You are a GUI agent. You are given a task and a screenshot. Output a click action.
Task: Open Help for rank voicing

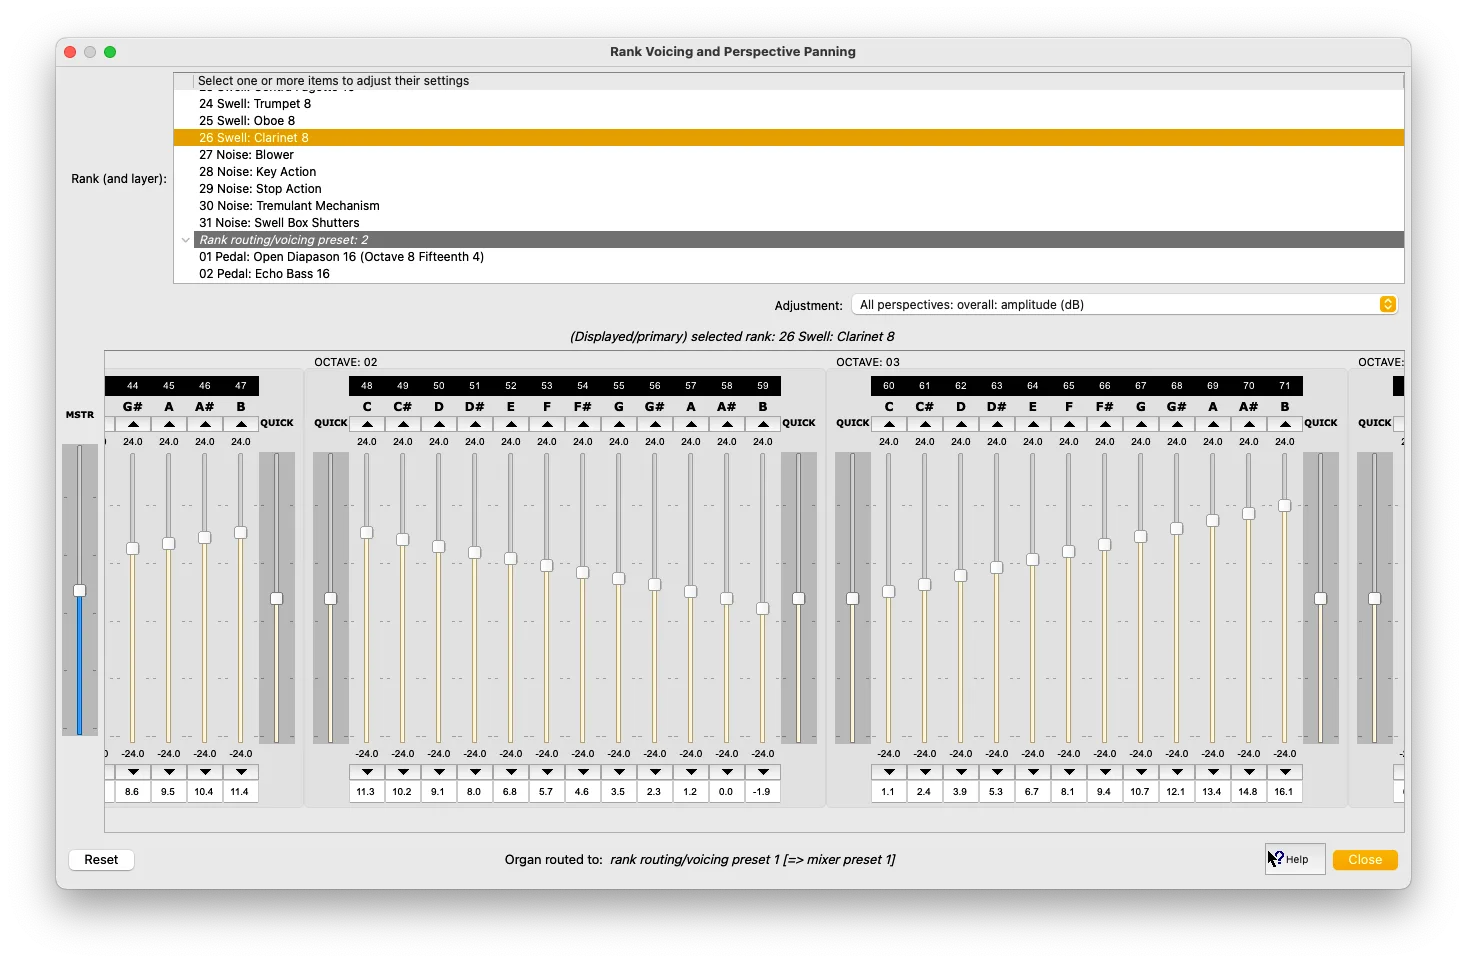[1294, 859]
